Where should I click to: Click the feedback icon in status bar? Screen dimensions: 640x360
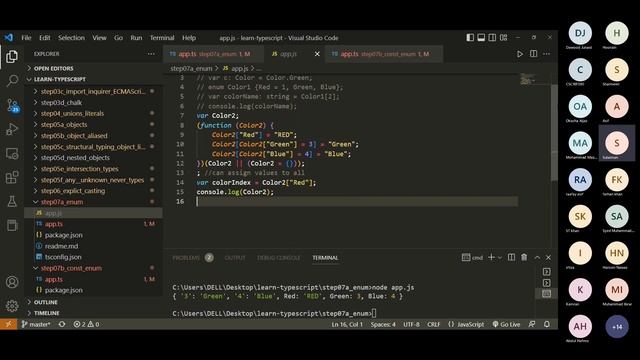coord(532,324)
